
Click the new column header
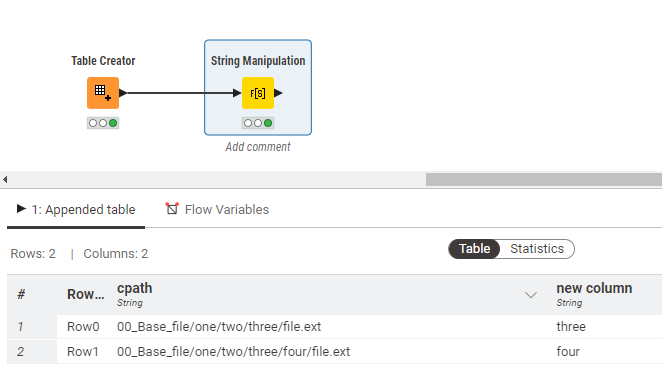click(x=594, y=288)
